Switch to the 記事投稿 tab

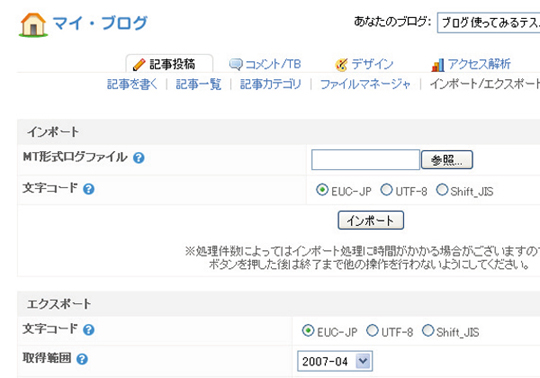point(169,64)
